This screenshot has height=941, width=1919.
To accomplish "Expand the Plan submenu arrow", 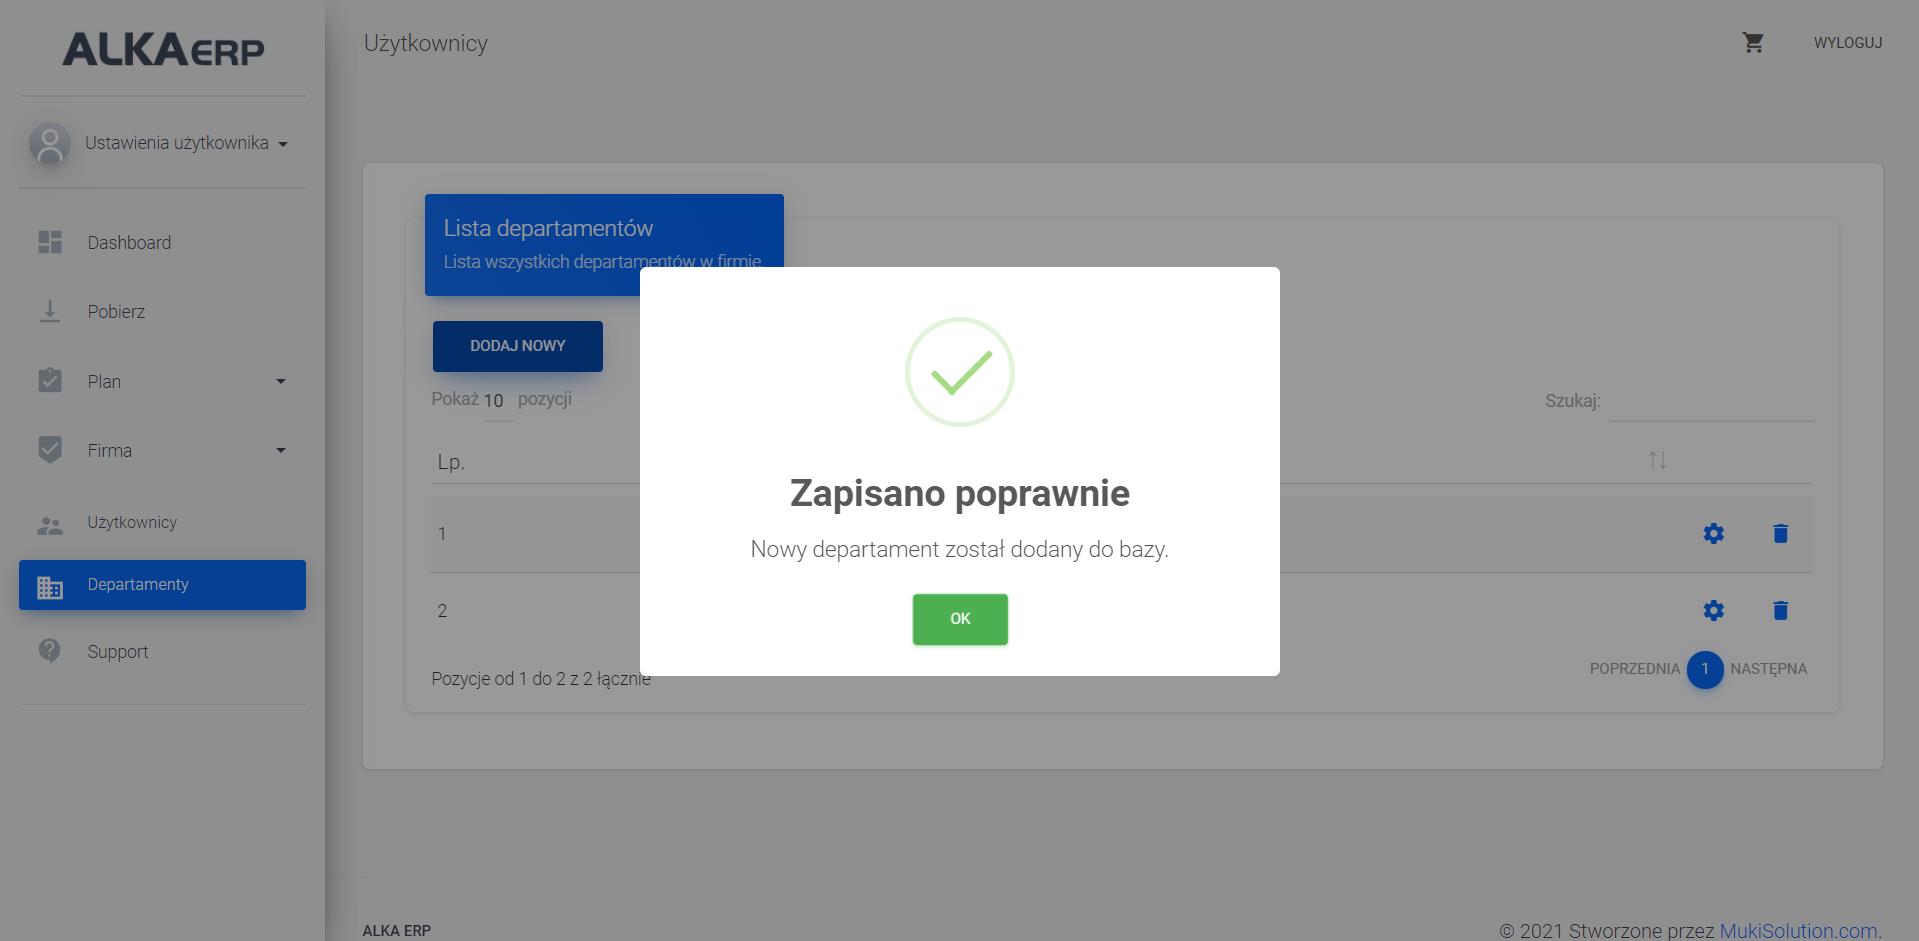I will 281,381.
